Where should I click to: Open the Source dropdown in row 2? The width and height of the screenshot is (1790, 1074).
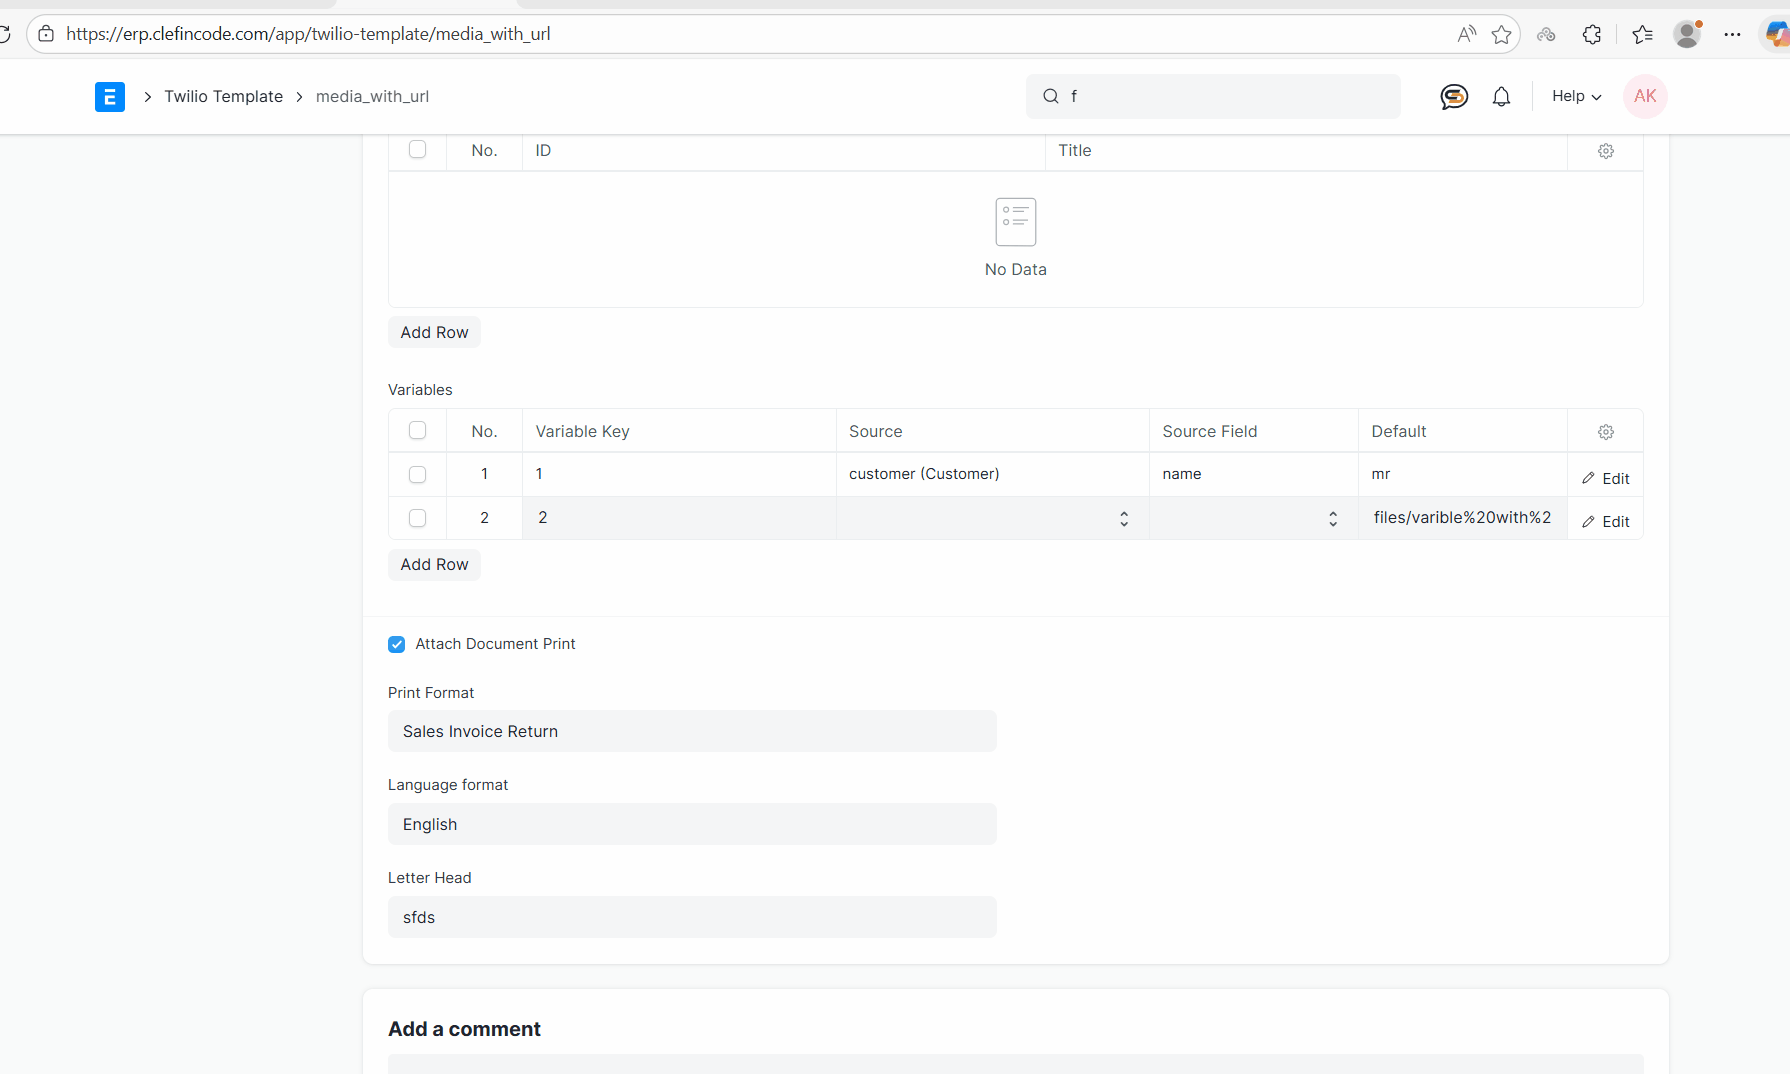tap(992, 518)
